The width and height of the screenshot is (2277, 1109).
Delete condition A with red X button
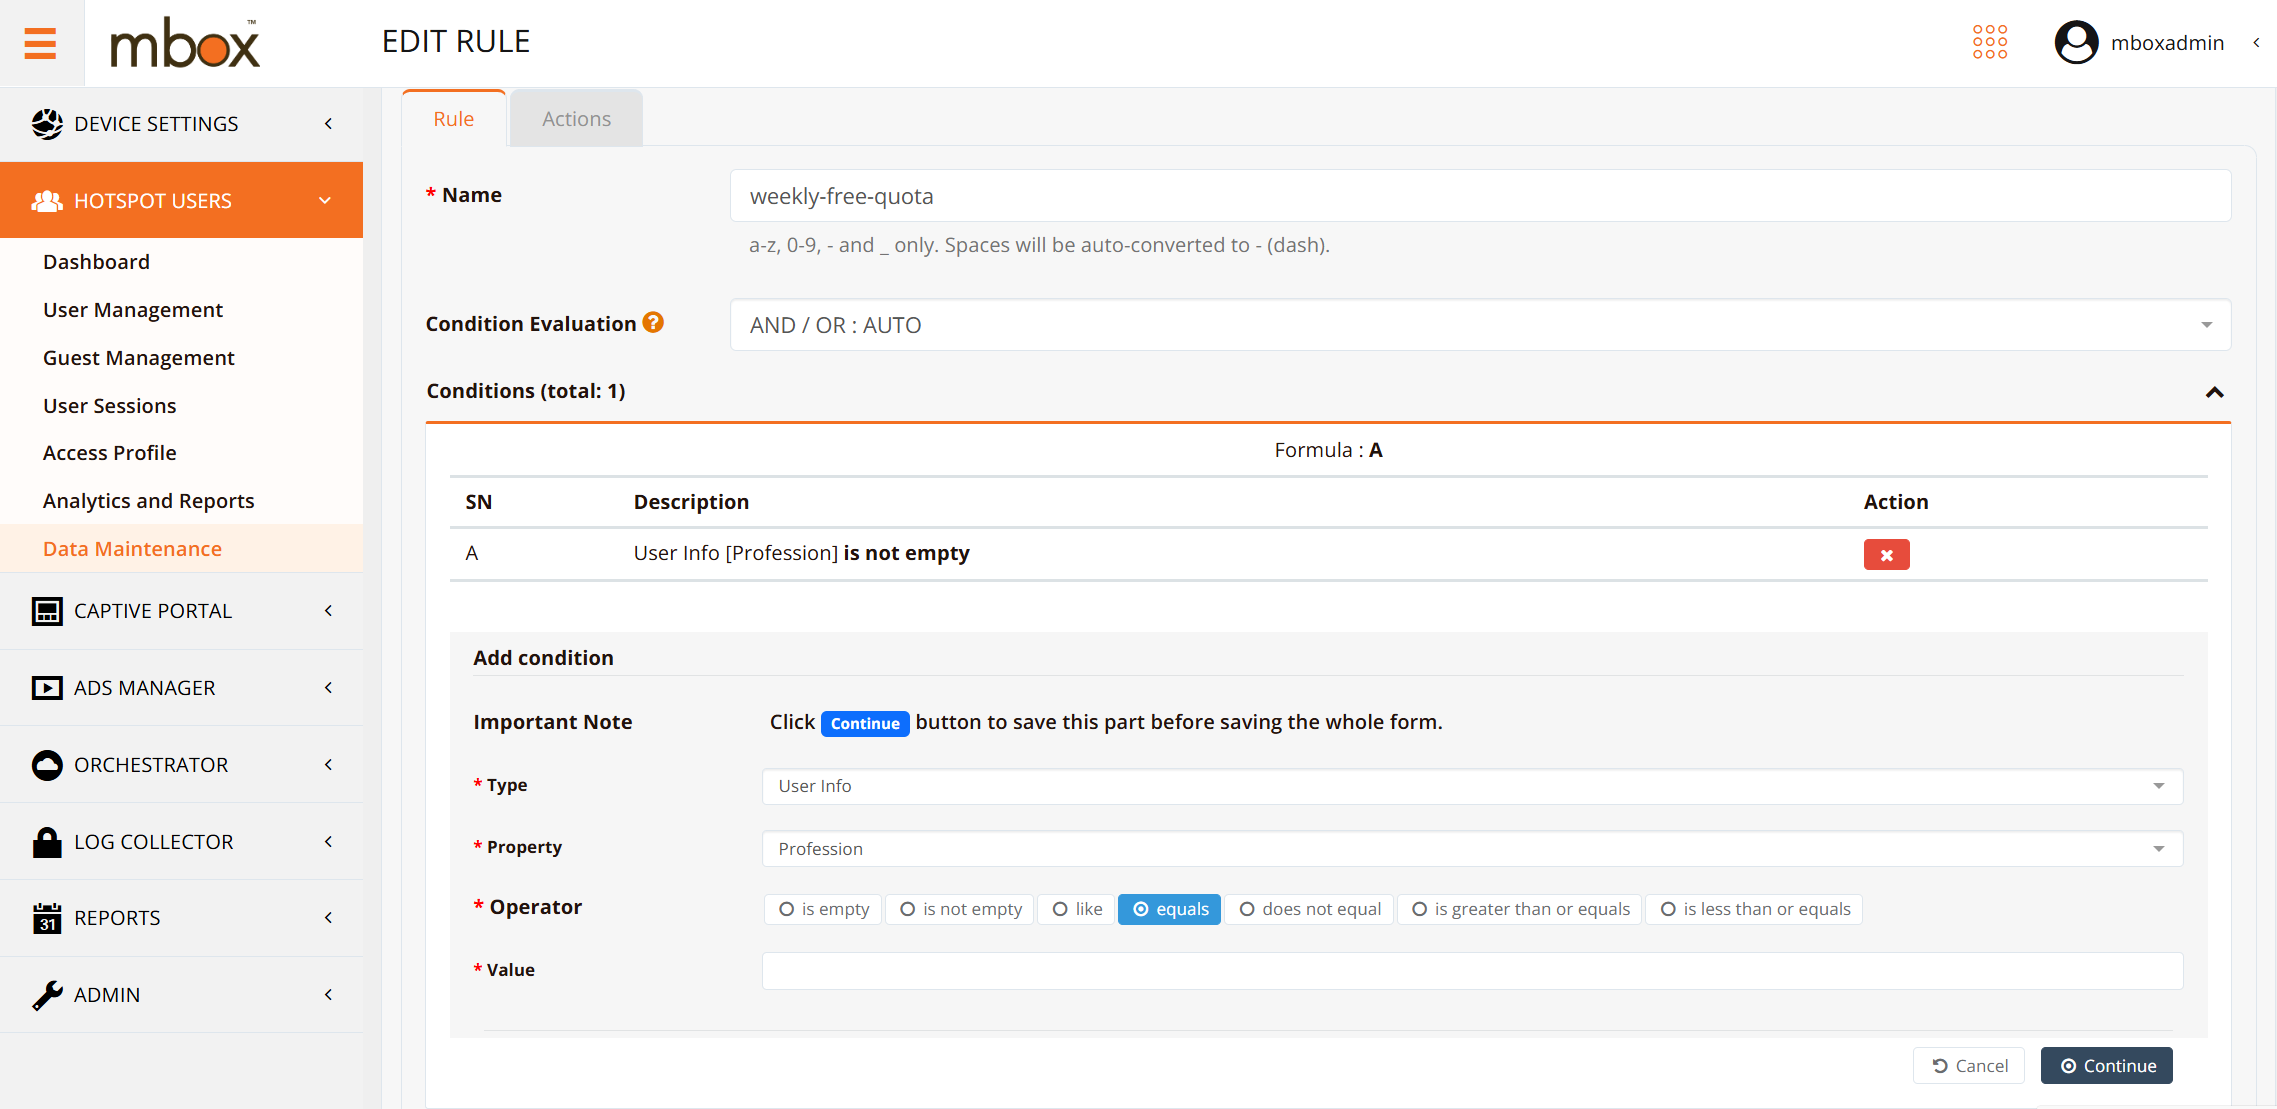tap(1886, 554)
